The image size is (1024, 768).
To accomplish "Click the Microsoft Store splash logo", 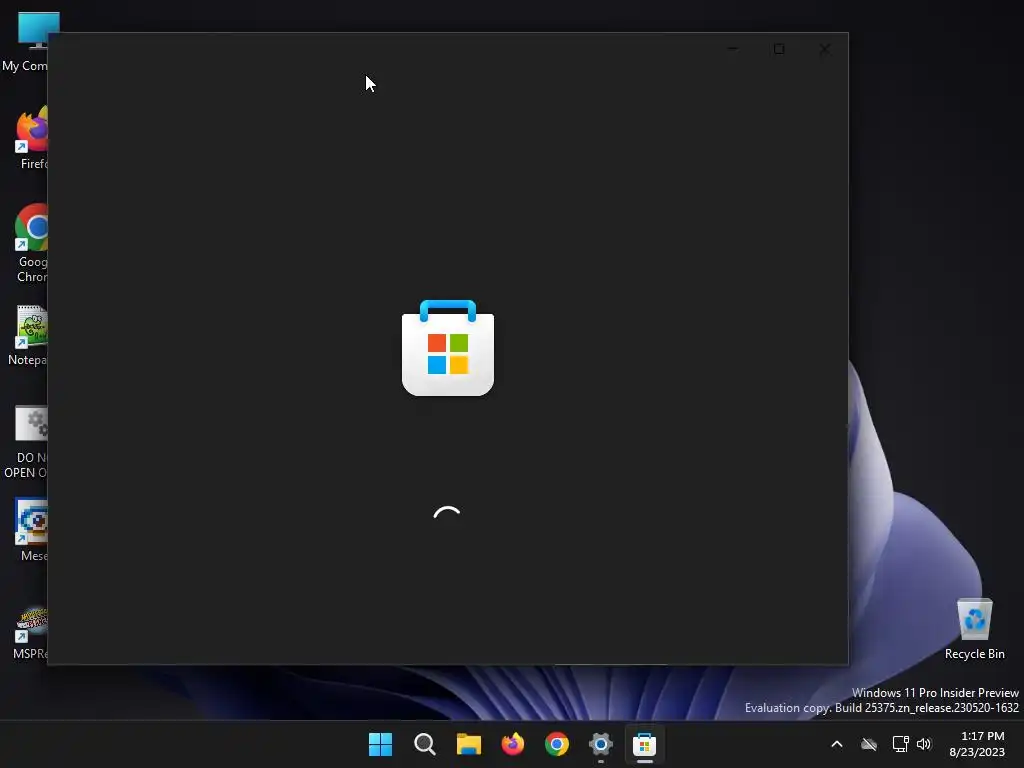I will click(448, 347).
